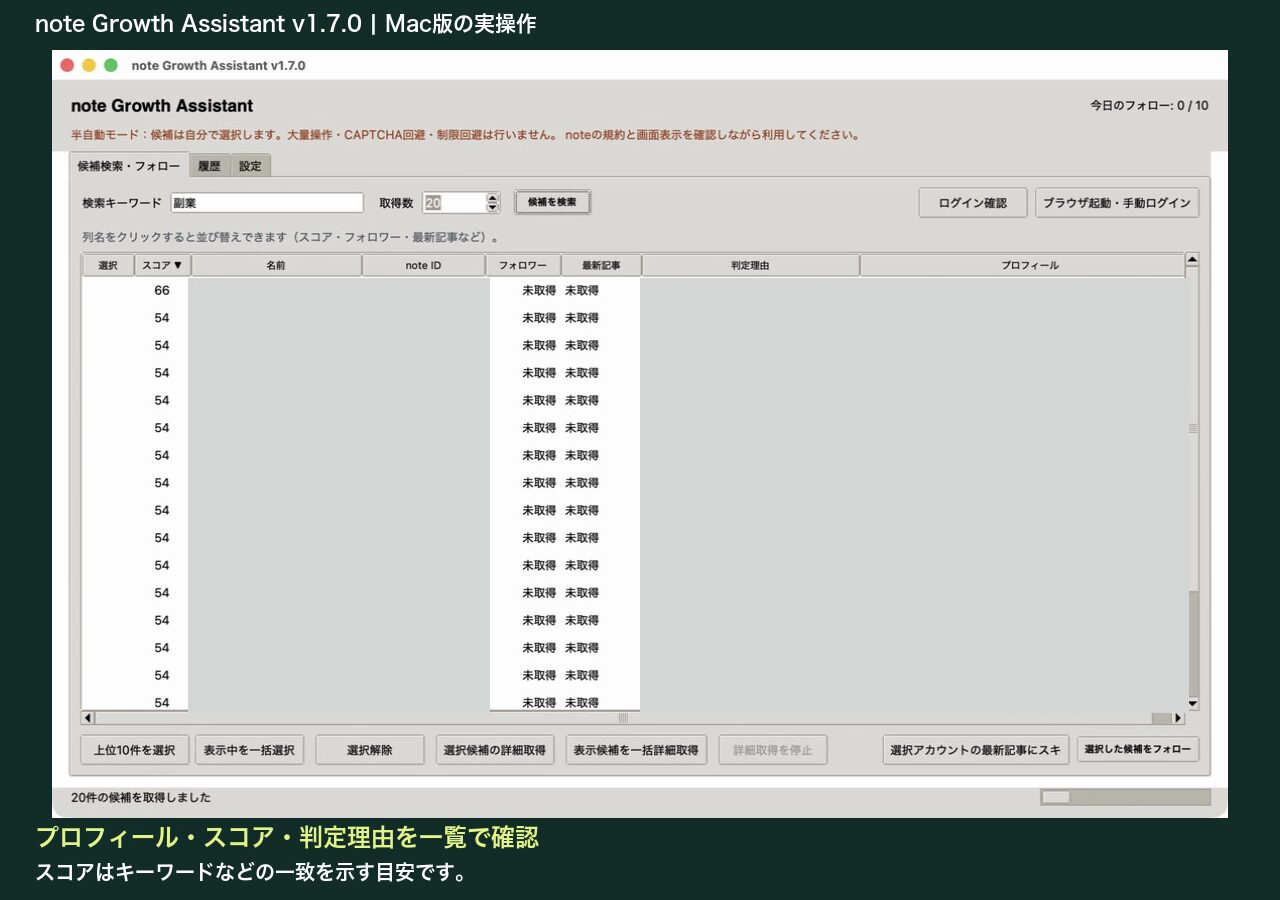Launch ブラウザ起動・手動ログイン
The image size is (1280, 900).
click(x=1117, y=202)
